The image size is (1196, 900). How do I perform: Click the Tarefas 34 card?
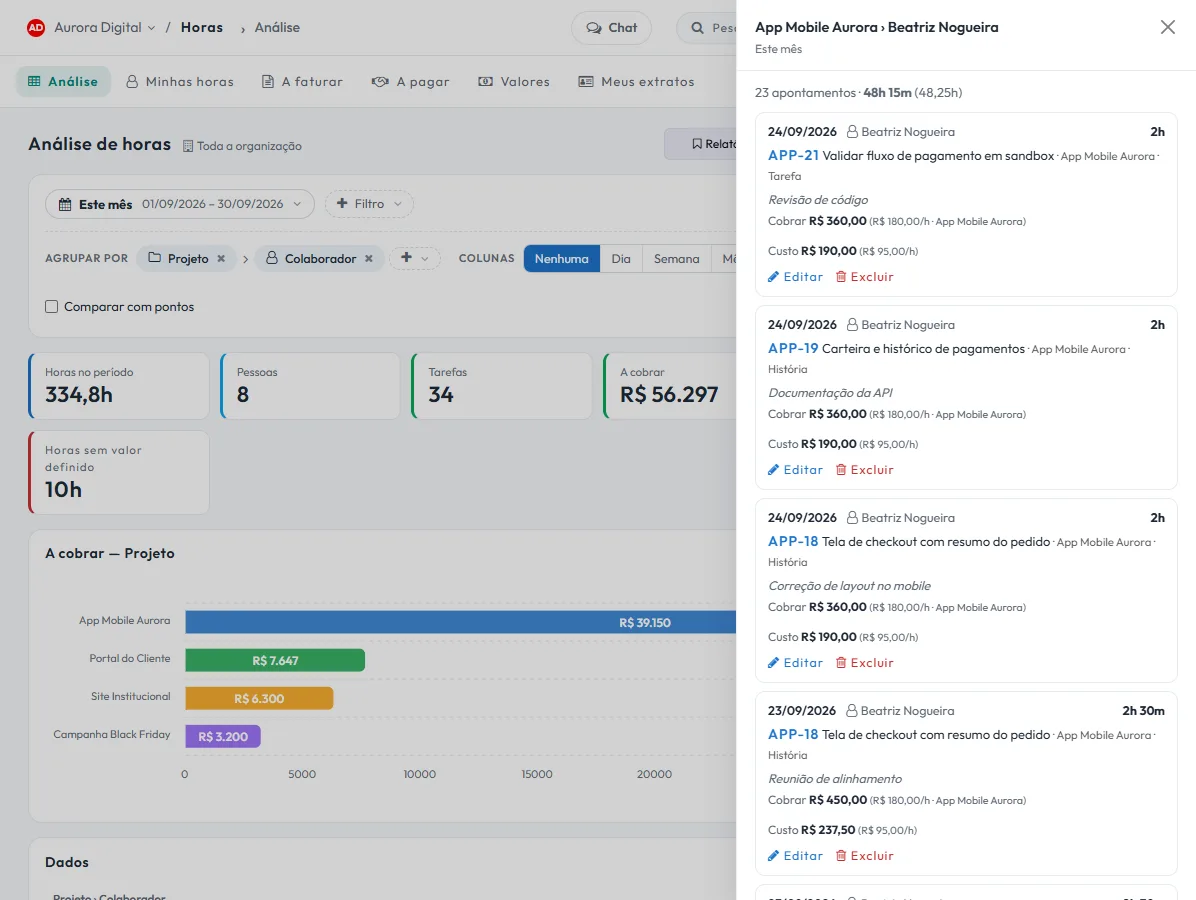[x=502, y=386]
